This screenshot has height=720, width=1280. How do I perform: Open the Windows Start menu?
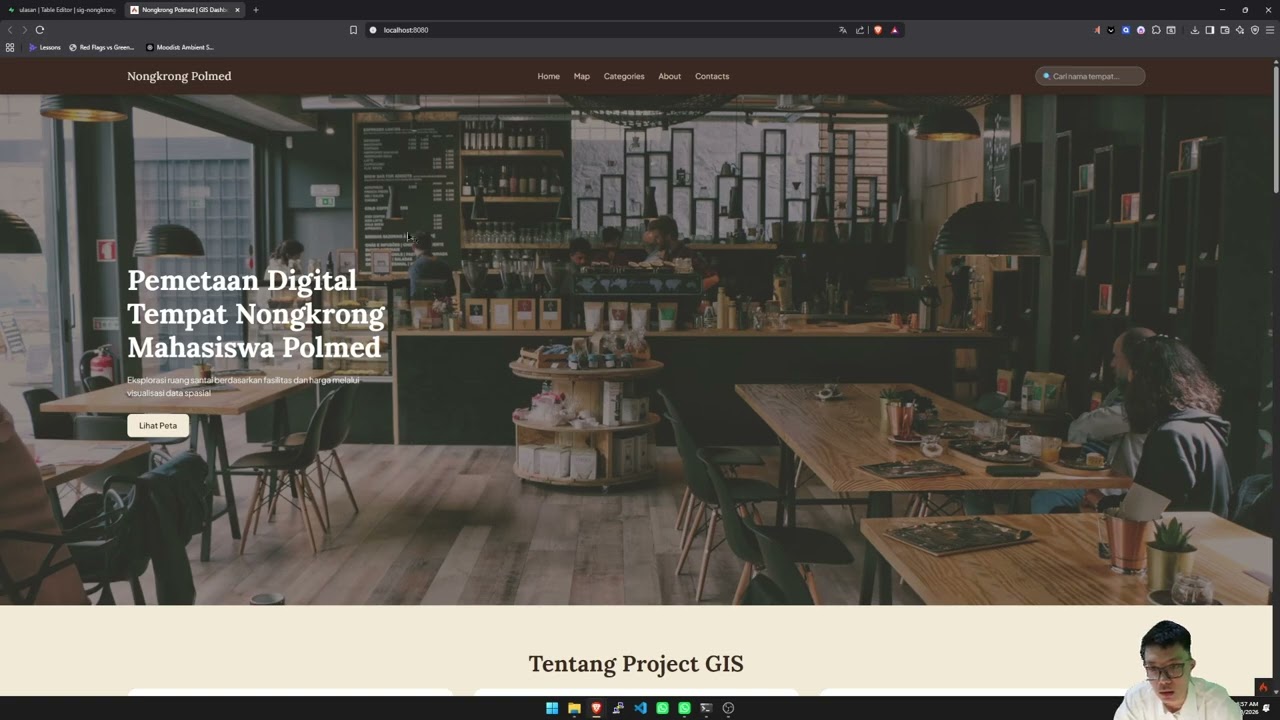[x=552, y=708]
